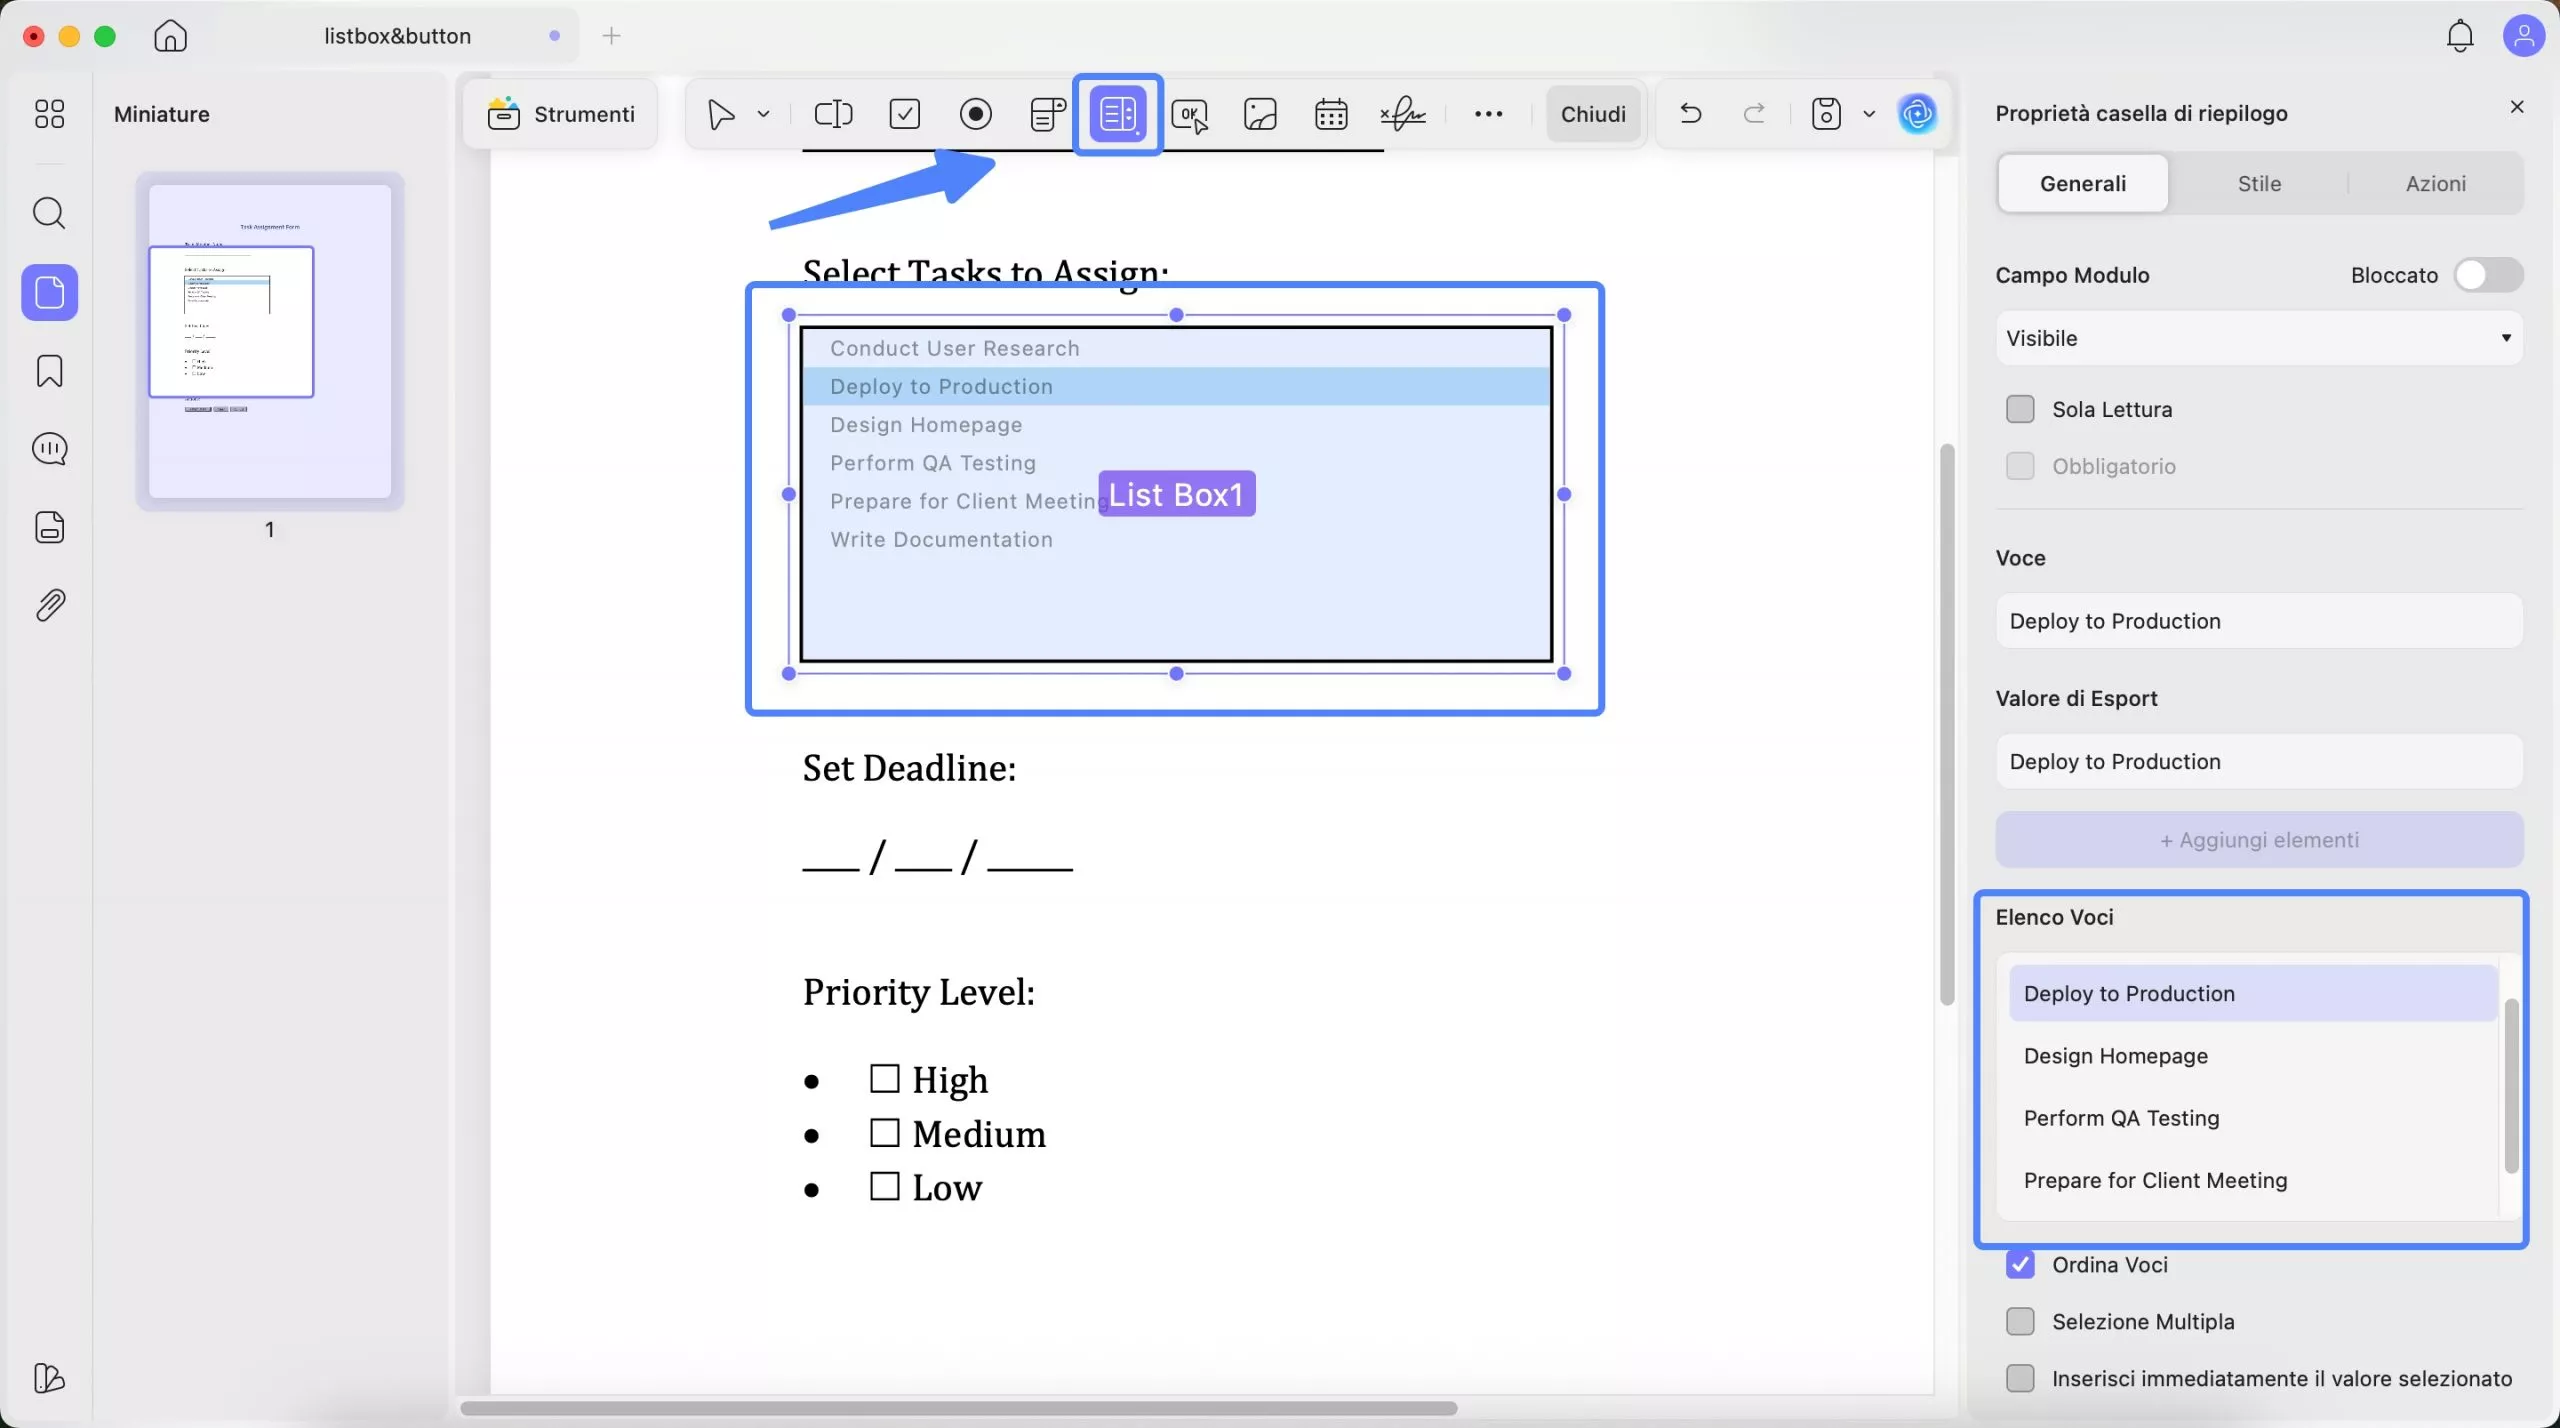Click the document vertical scrollbar

click(1946, 725)
